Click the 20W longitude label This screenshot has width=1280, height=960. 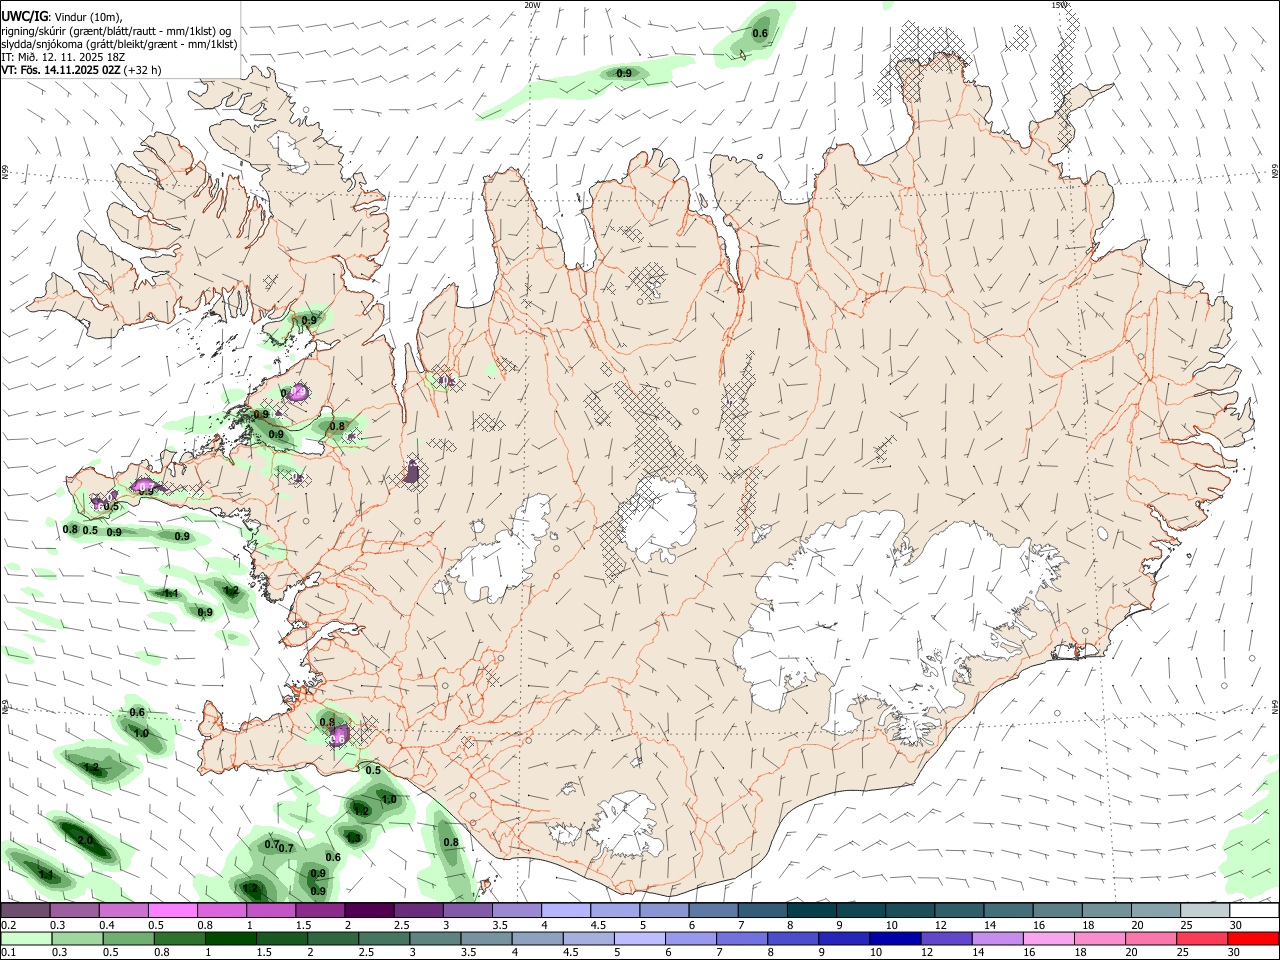[532, 5]
